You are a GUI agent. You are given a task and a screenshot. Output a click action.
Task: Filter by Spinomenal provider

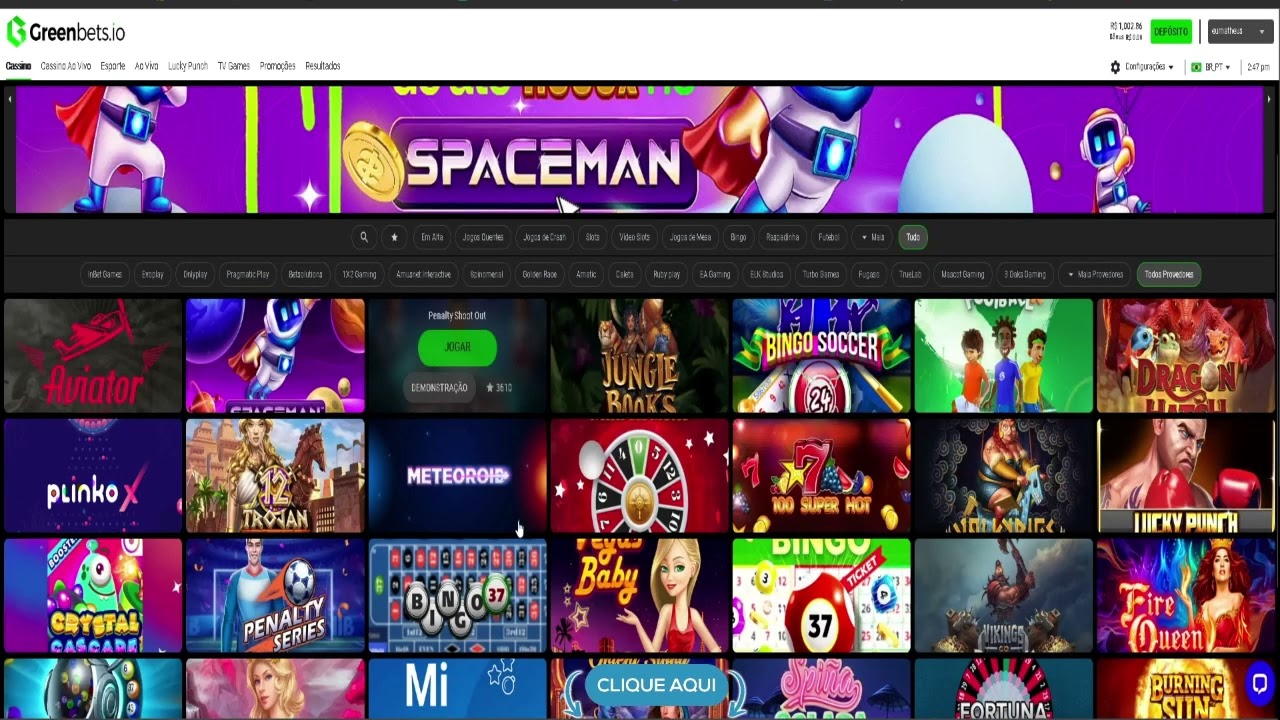tap(487, 274)
